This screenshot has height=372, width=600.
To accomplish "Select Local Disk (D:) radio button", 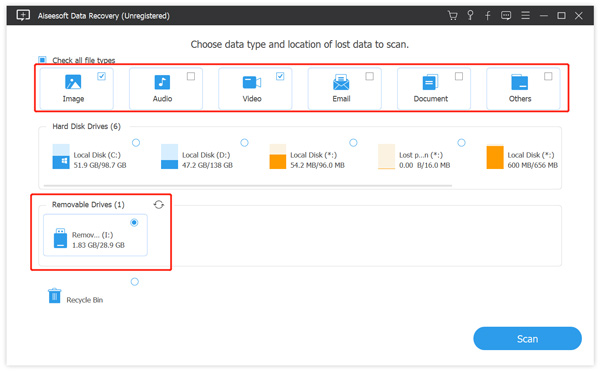I will (x=245, y=143).
